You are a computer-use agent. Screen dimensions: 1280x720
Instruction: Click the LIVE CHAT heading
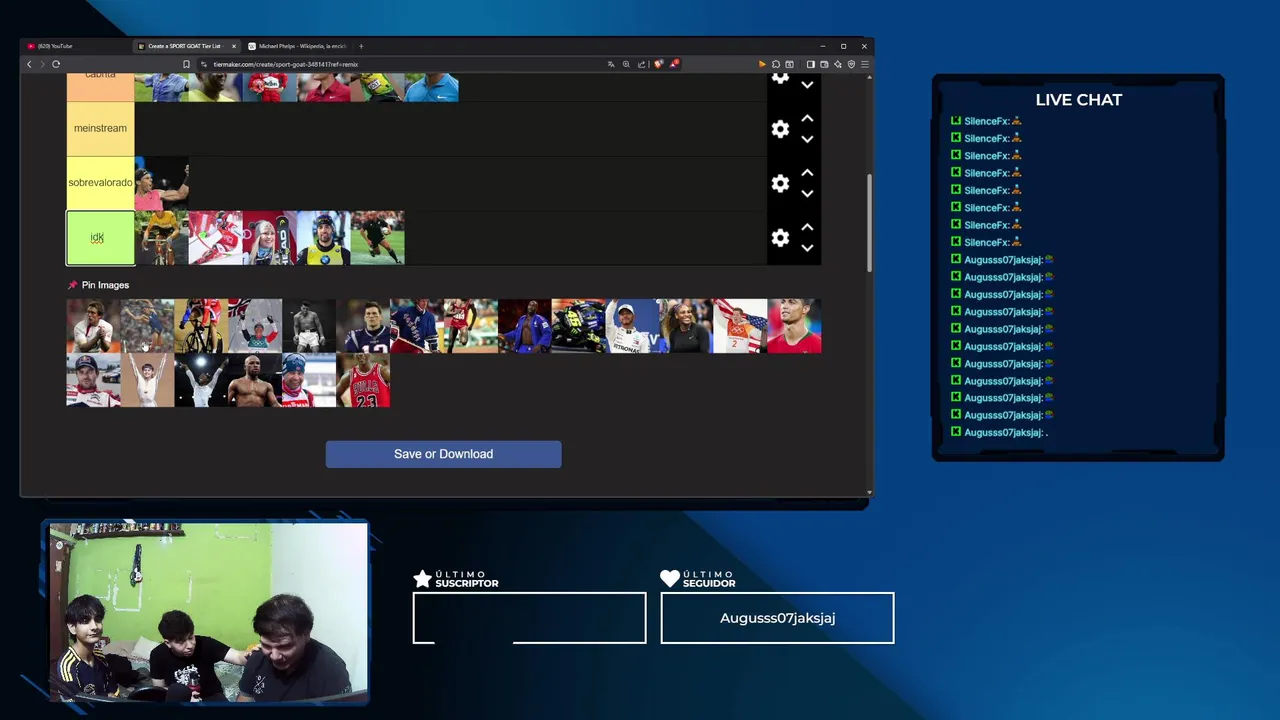(1078, 100)
